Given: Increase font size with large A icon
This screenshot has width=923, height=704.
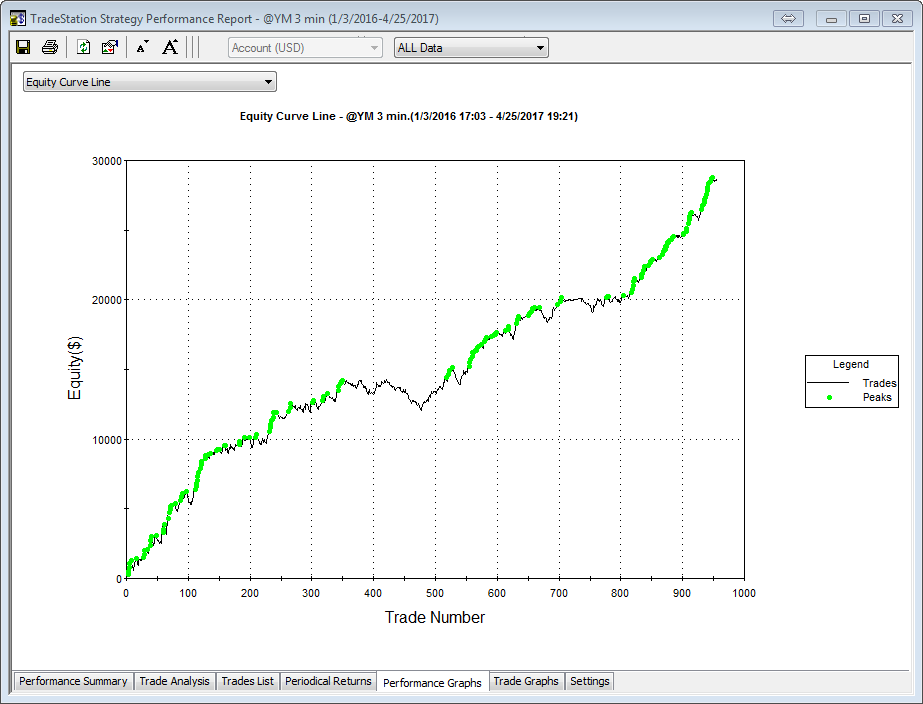Looking at the screenshot, I should pos(170,47).
